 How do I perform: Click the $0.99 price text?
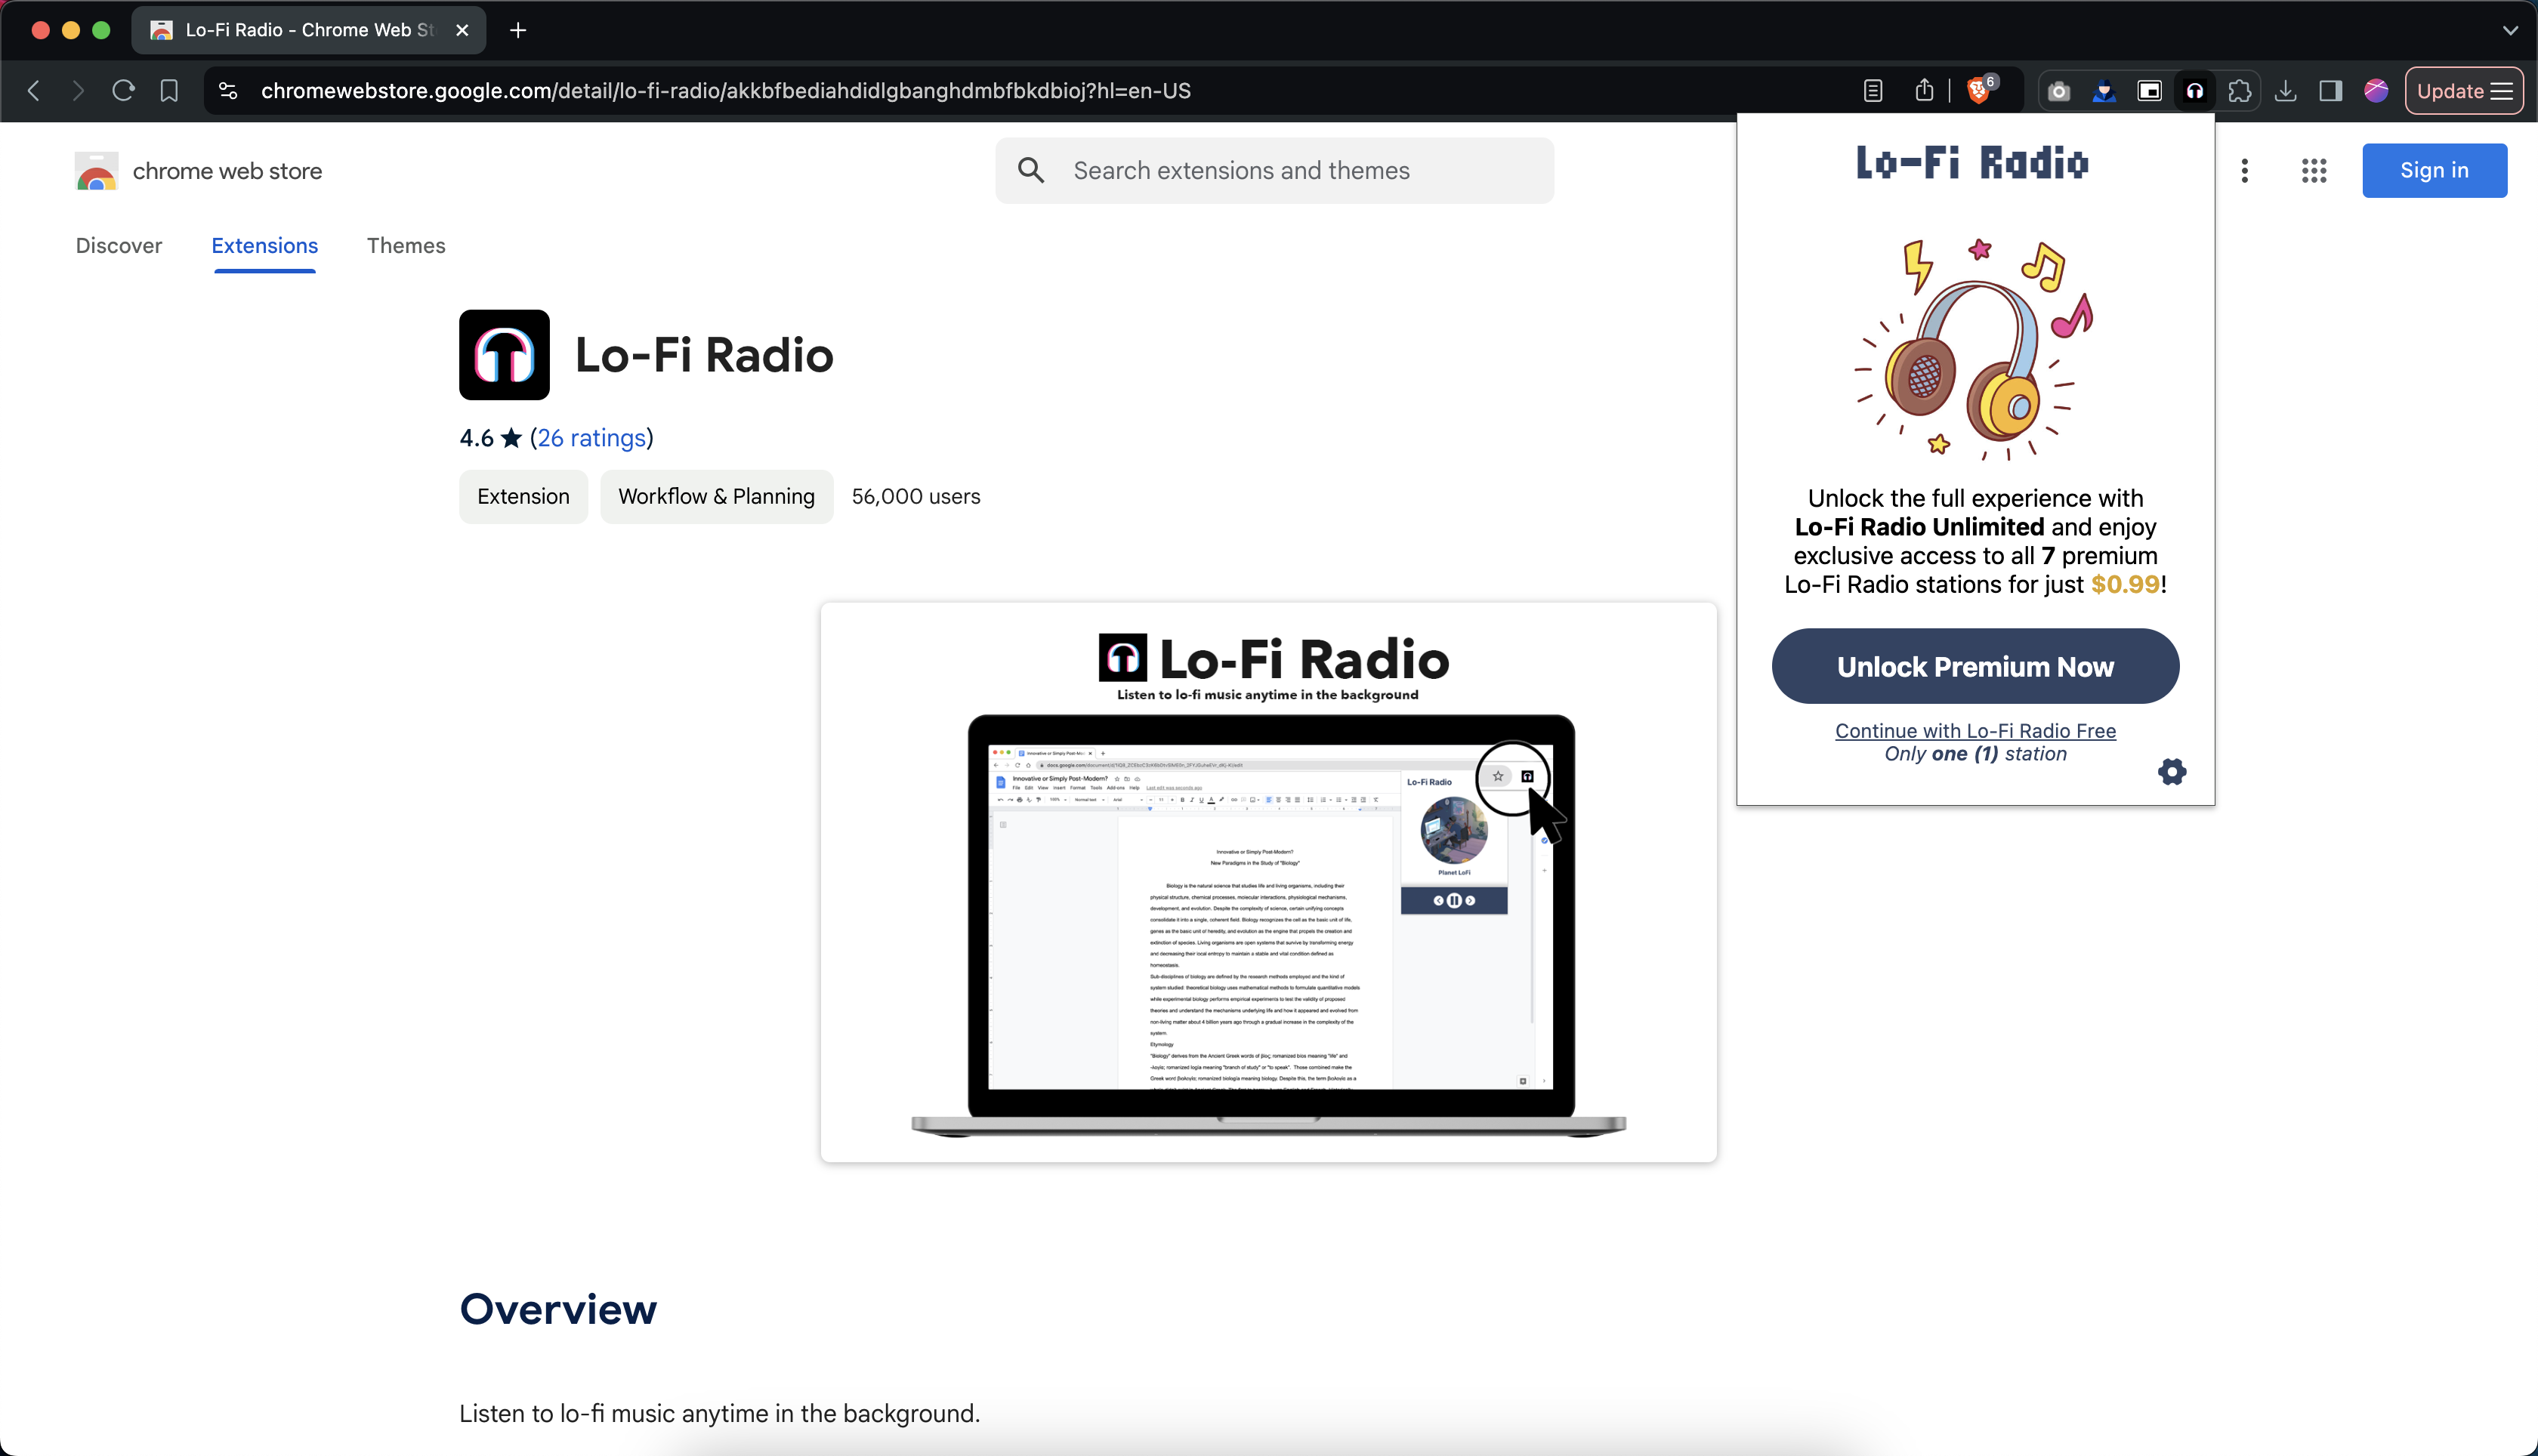pos(2125,585)
